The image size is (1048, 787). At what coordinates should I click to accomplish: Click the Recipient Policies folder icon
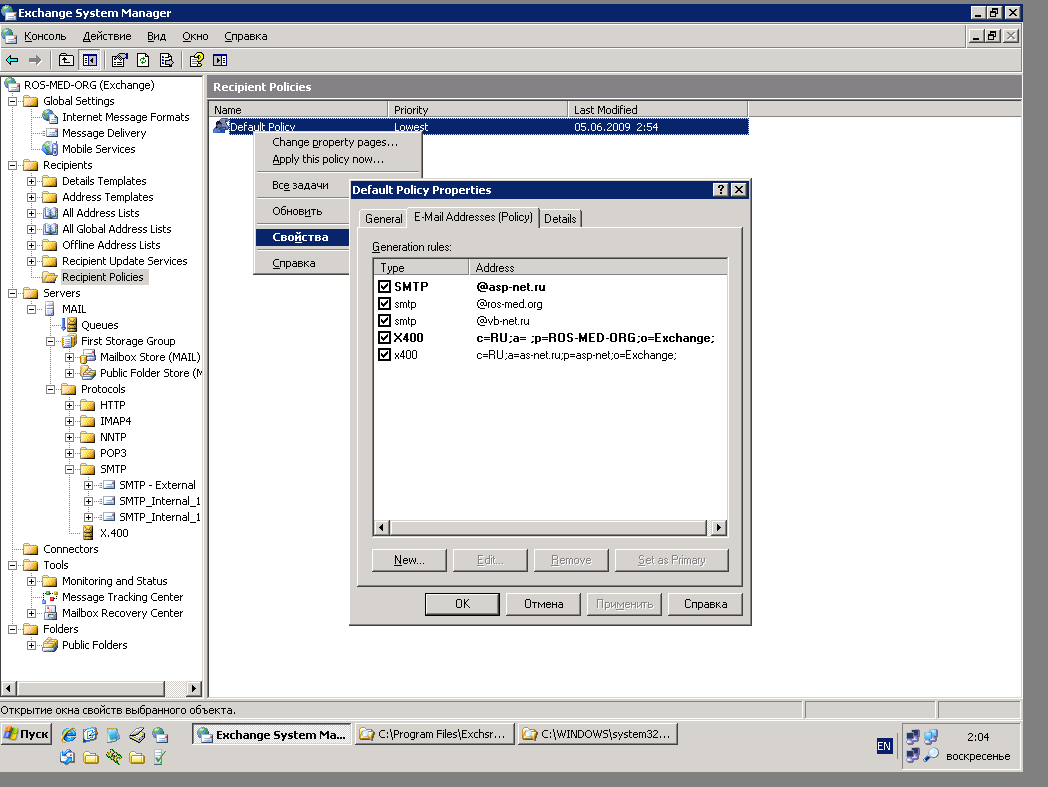[x=50, y=277]
